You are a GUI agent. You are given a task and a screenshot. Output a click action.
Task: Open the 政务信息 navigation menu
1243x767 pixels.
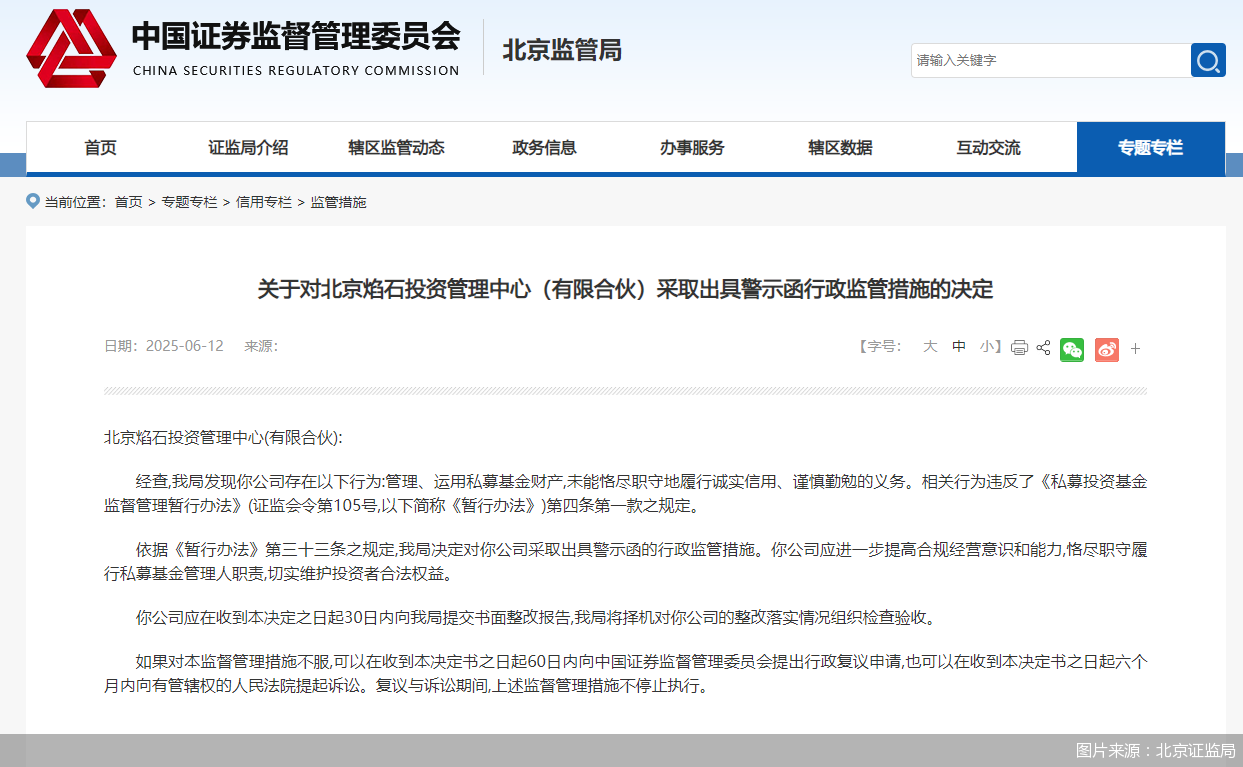tap(544, 147)
